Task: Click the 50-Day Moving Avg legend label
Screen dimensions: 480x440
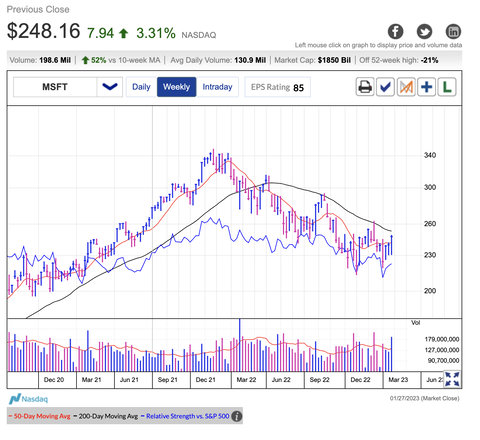Action: pyautogui.click(x=40, y=416)
